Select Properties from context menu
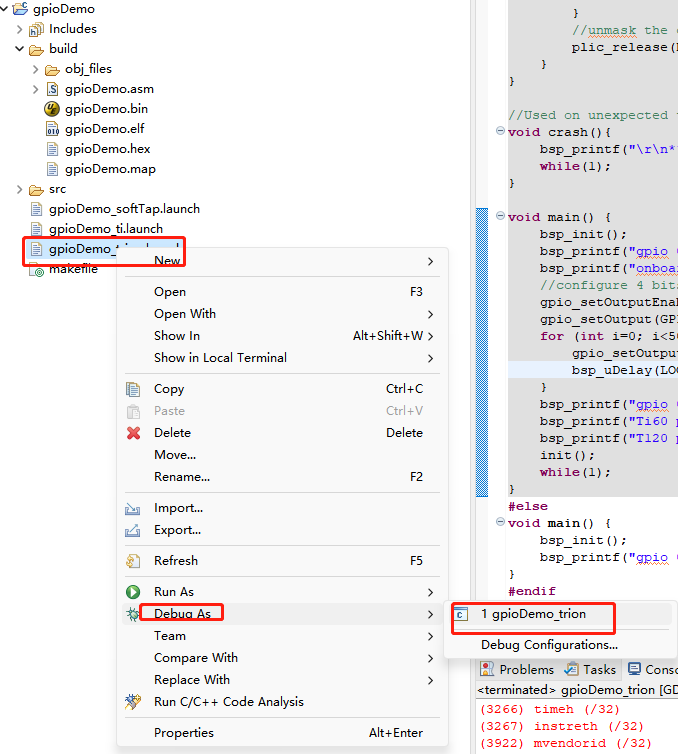 [x=182, y=733]
